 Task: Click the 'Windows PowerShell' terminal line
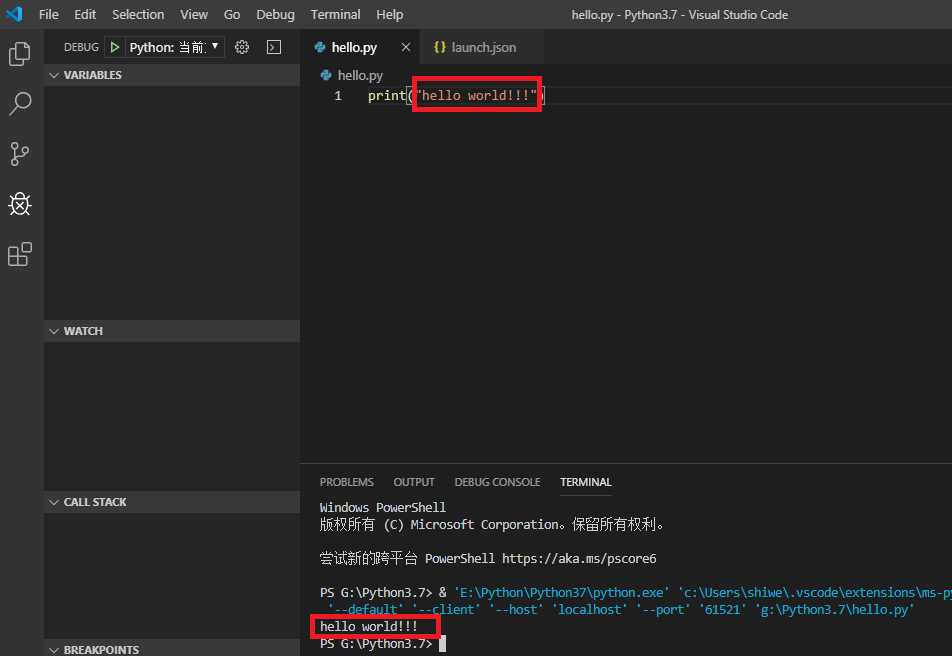point(382,508)
